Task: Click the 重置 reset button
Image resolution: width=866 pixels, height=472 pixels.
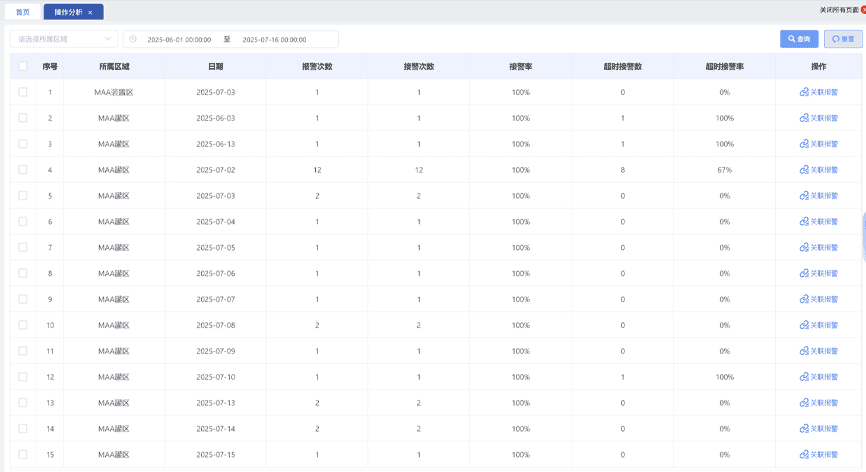Action: click(x=843, y=39)
